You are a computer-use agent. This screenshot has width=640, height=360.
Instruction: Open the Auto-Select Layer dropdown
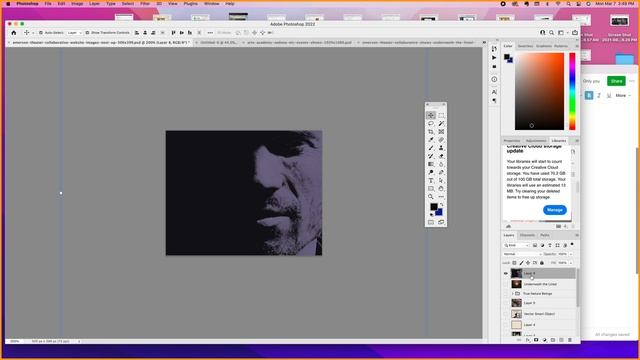coord(75,33)
